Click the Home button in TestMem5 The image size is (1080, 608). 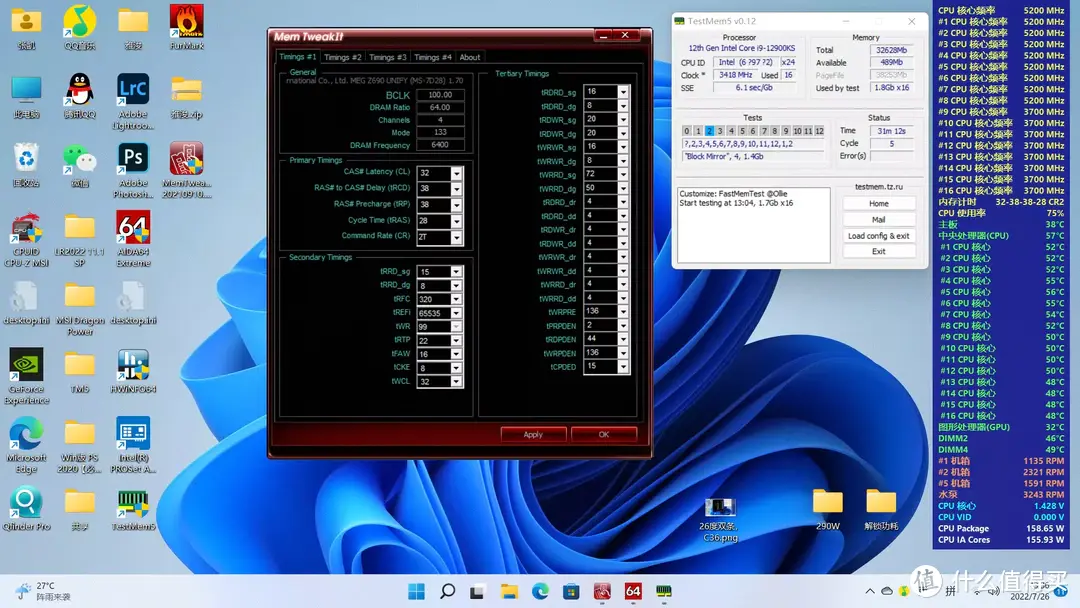[879, 204]
